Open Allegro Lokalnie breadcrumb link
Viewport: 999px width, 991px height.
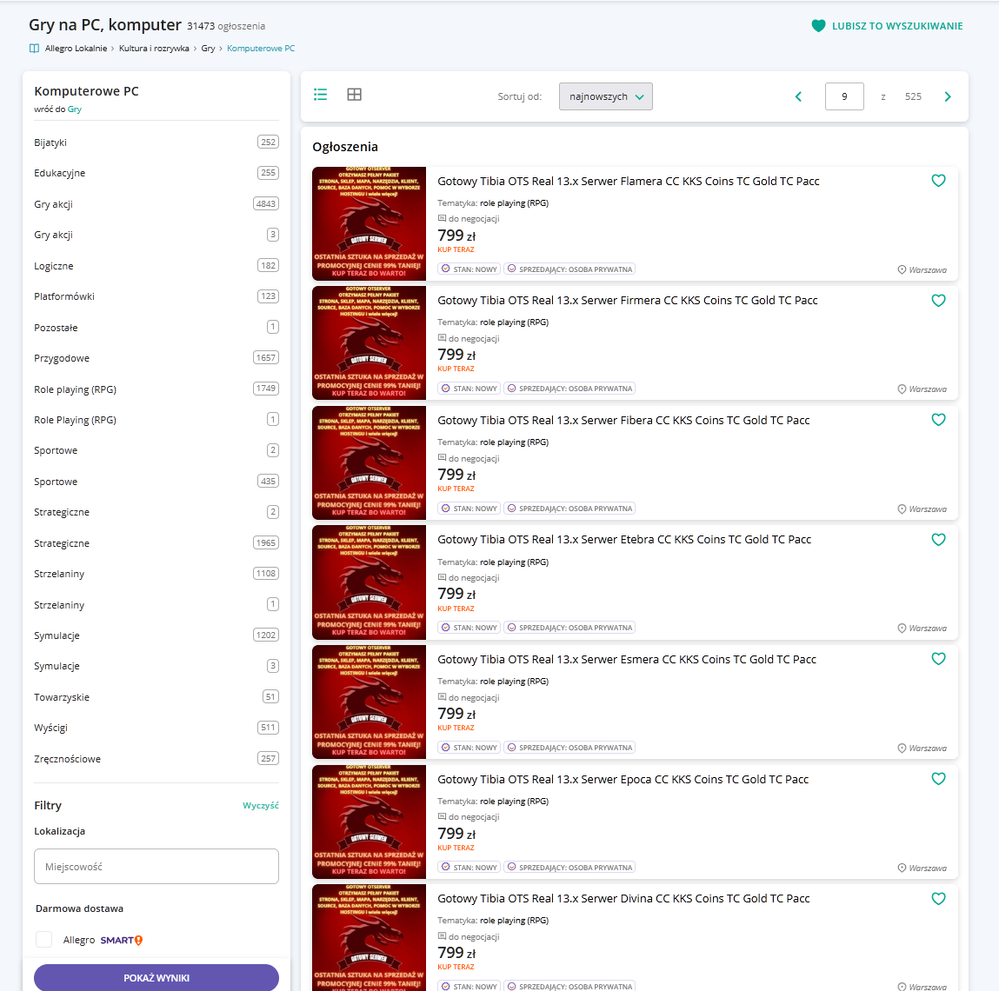tap(76, 48)
